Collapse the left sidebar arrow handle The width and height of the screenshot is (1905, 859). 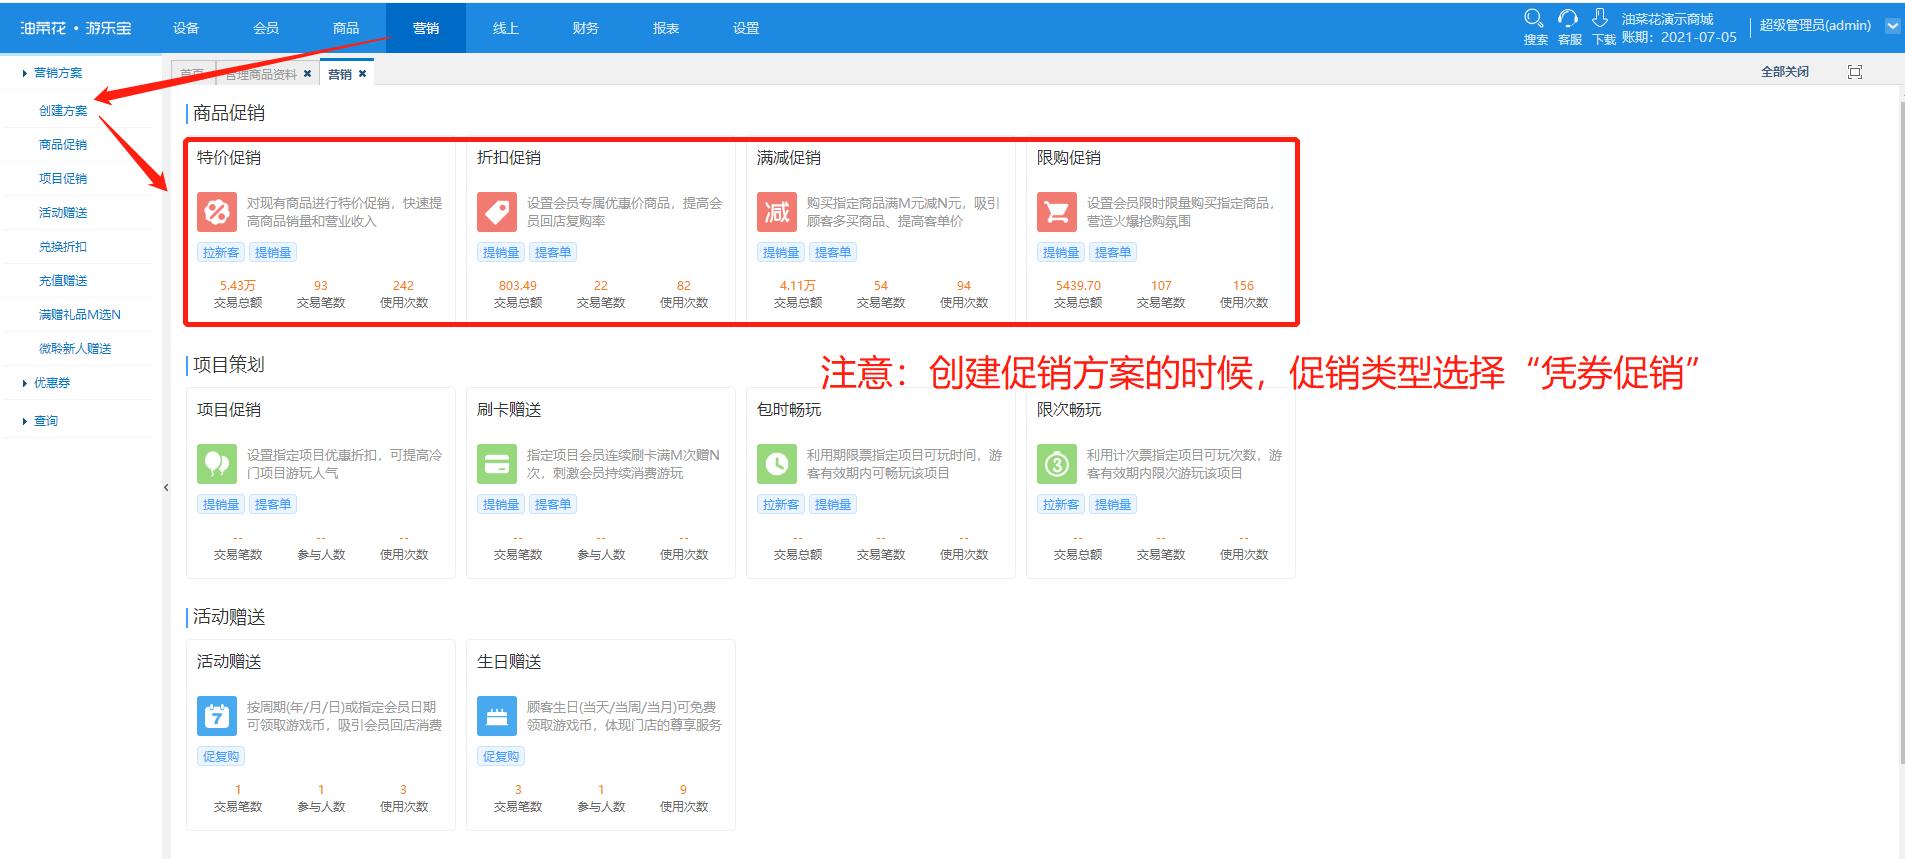(x=166, y=488)
